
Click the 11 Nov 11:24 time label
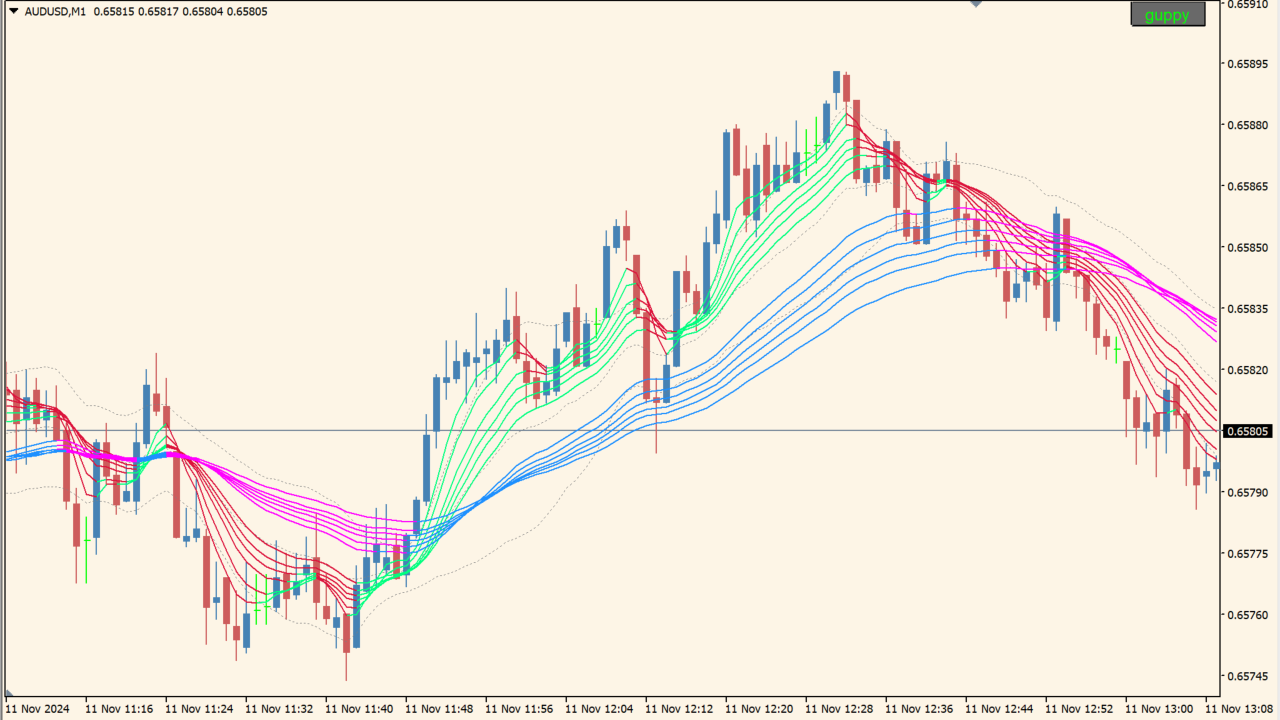coord(199,709)
